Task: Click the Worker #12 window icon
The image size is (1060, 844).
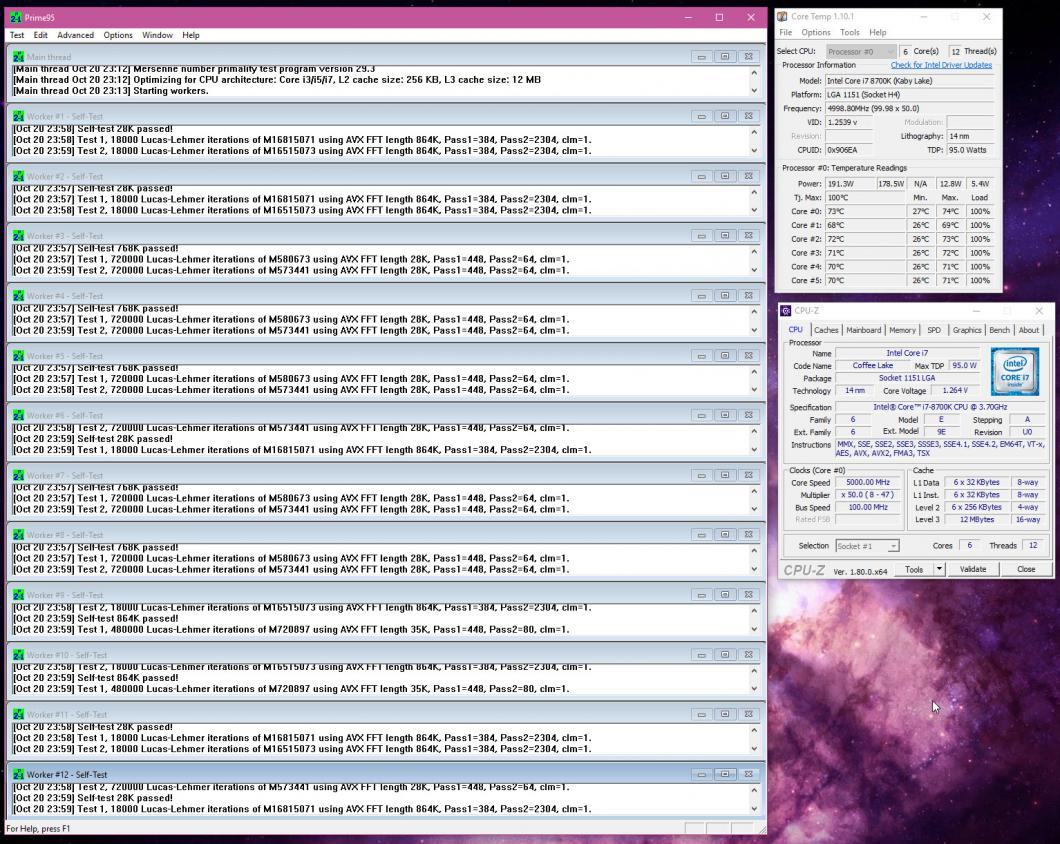Action: tap(18, 774)
